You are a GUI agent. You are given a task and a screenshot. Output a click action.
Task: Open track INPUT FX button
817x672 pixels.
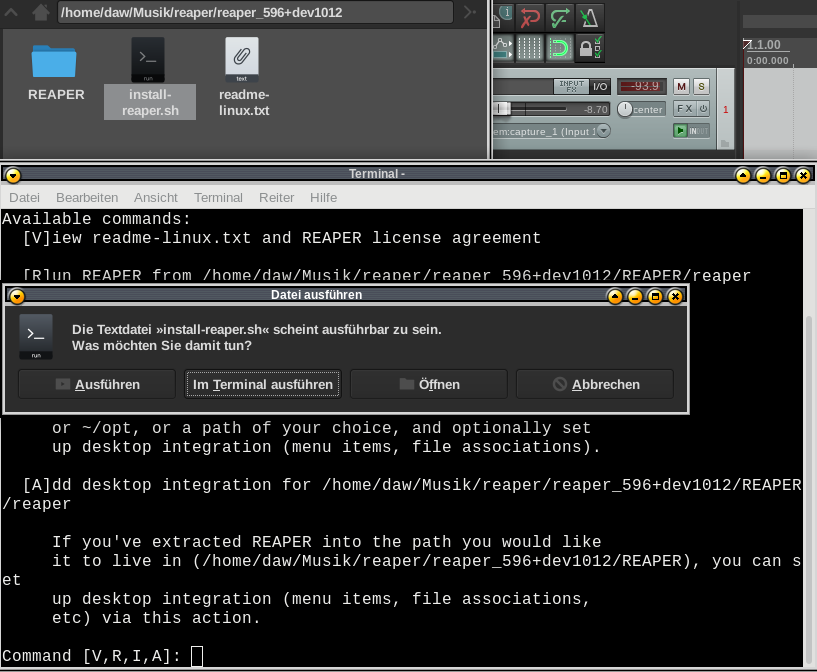571,86
